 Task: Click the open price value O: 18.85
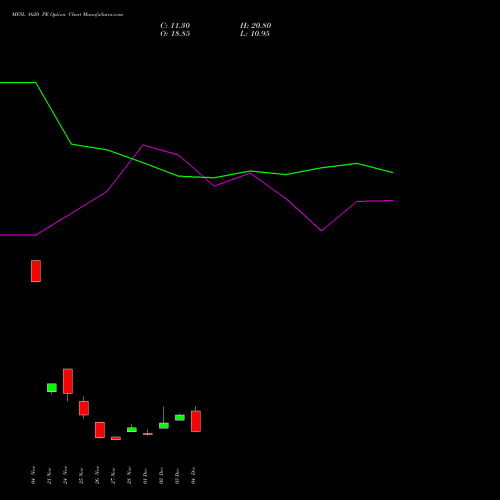click(x=175, y=34)
